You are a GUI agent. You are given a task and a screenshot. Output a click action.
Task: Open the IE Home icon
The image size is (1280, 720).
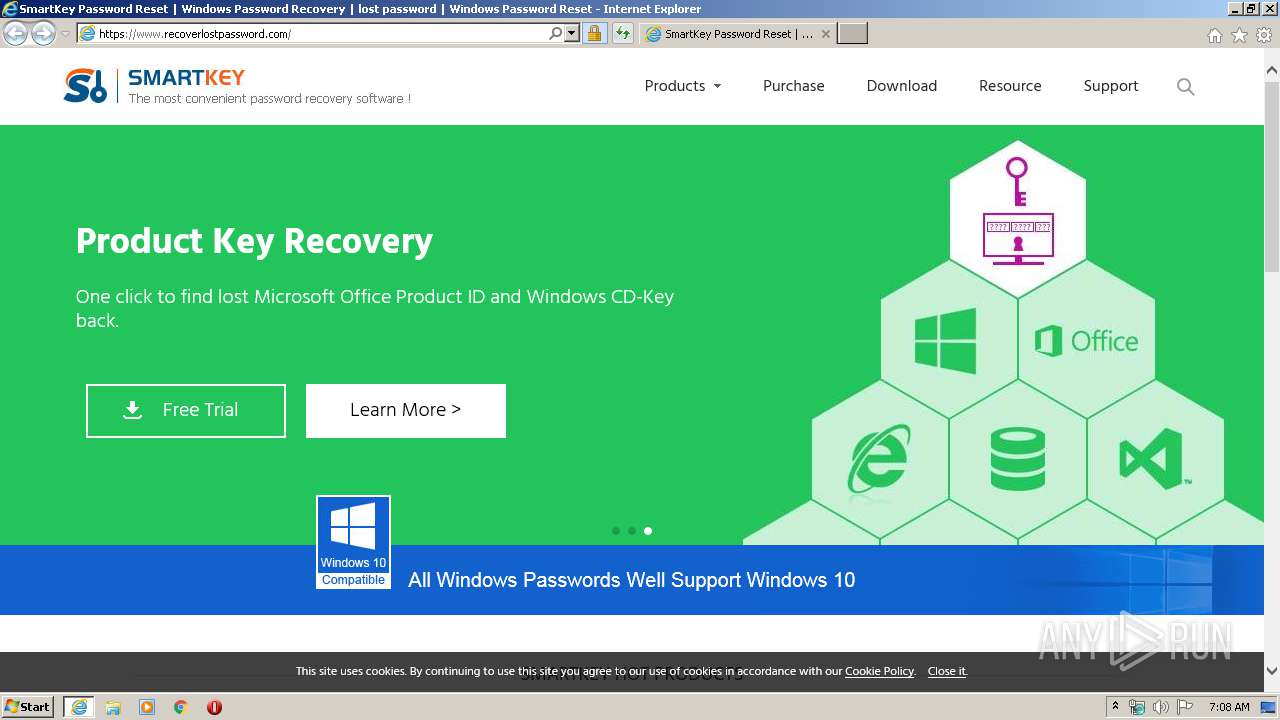[1214, 35]
